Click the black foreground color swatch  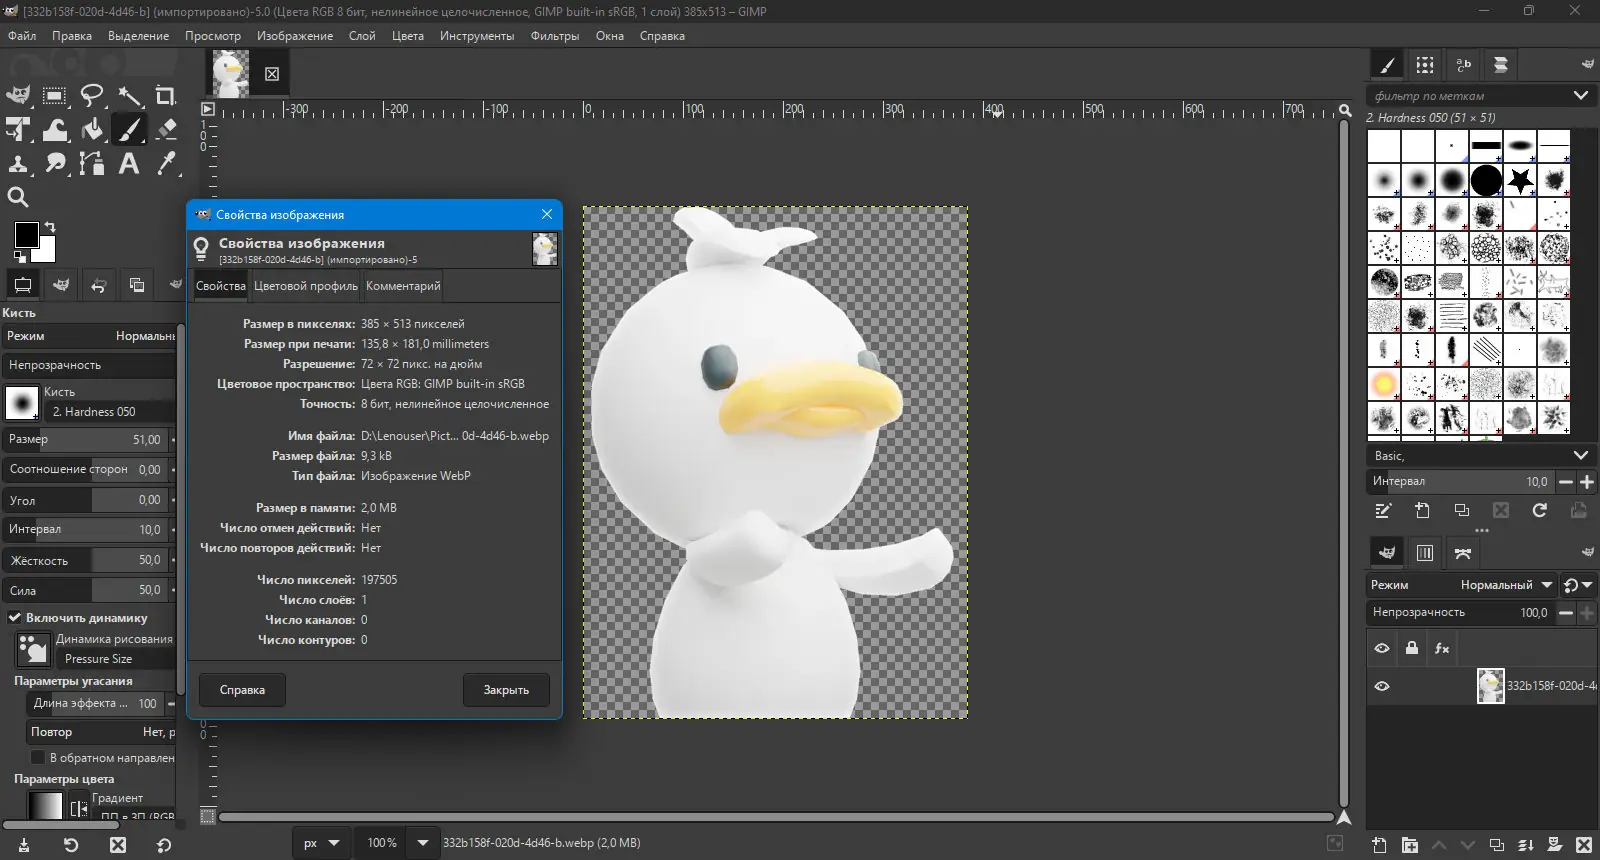point(26,235)
